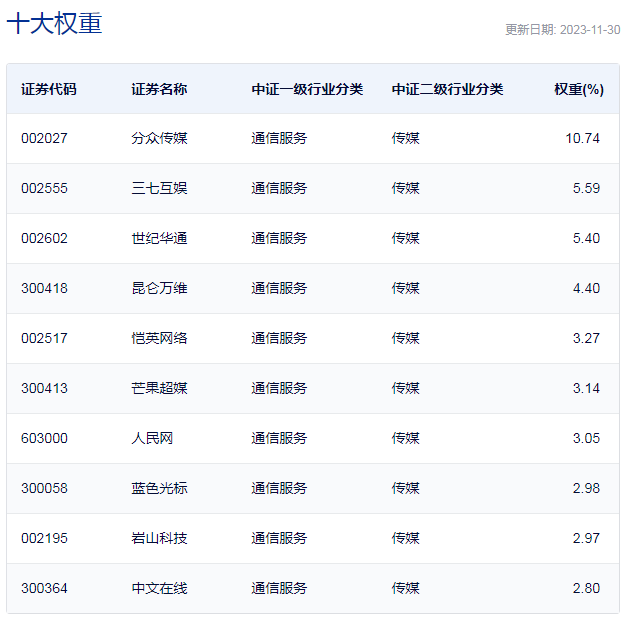Click weight value 2.97

(586, 538)
